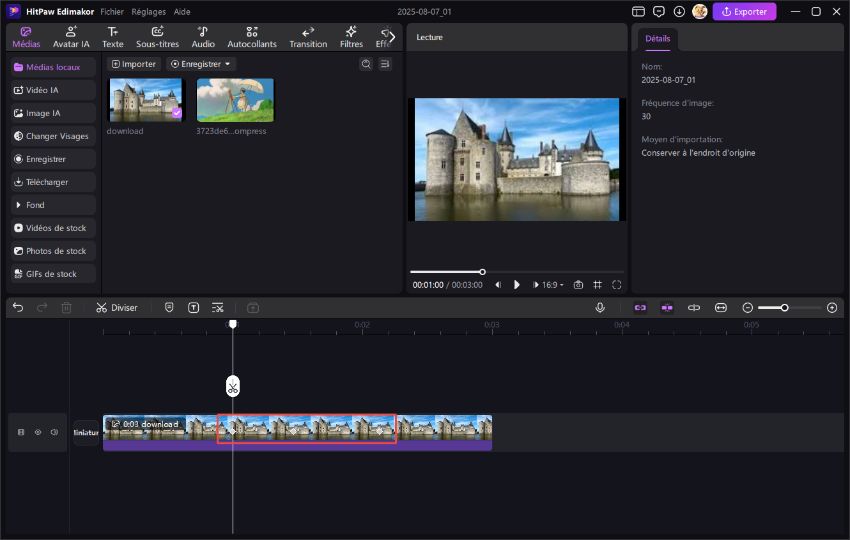Toggle the timeline split-preview icon

694,307
